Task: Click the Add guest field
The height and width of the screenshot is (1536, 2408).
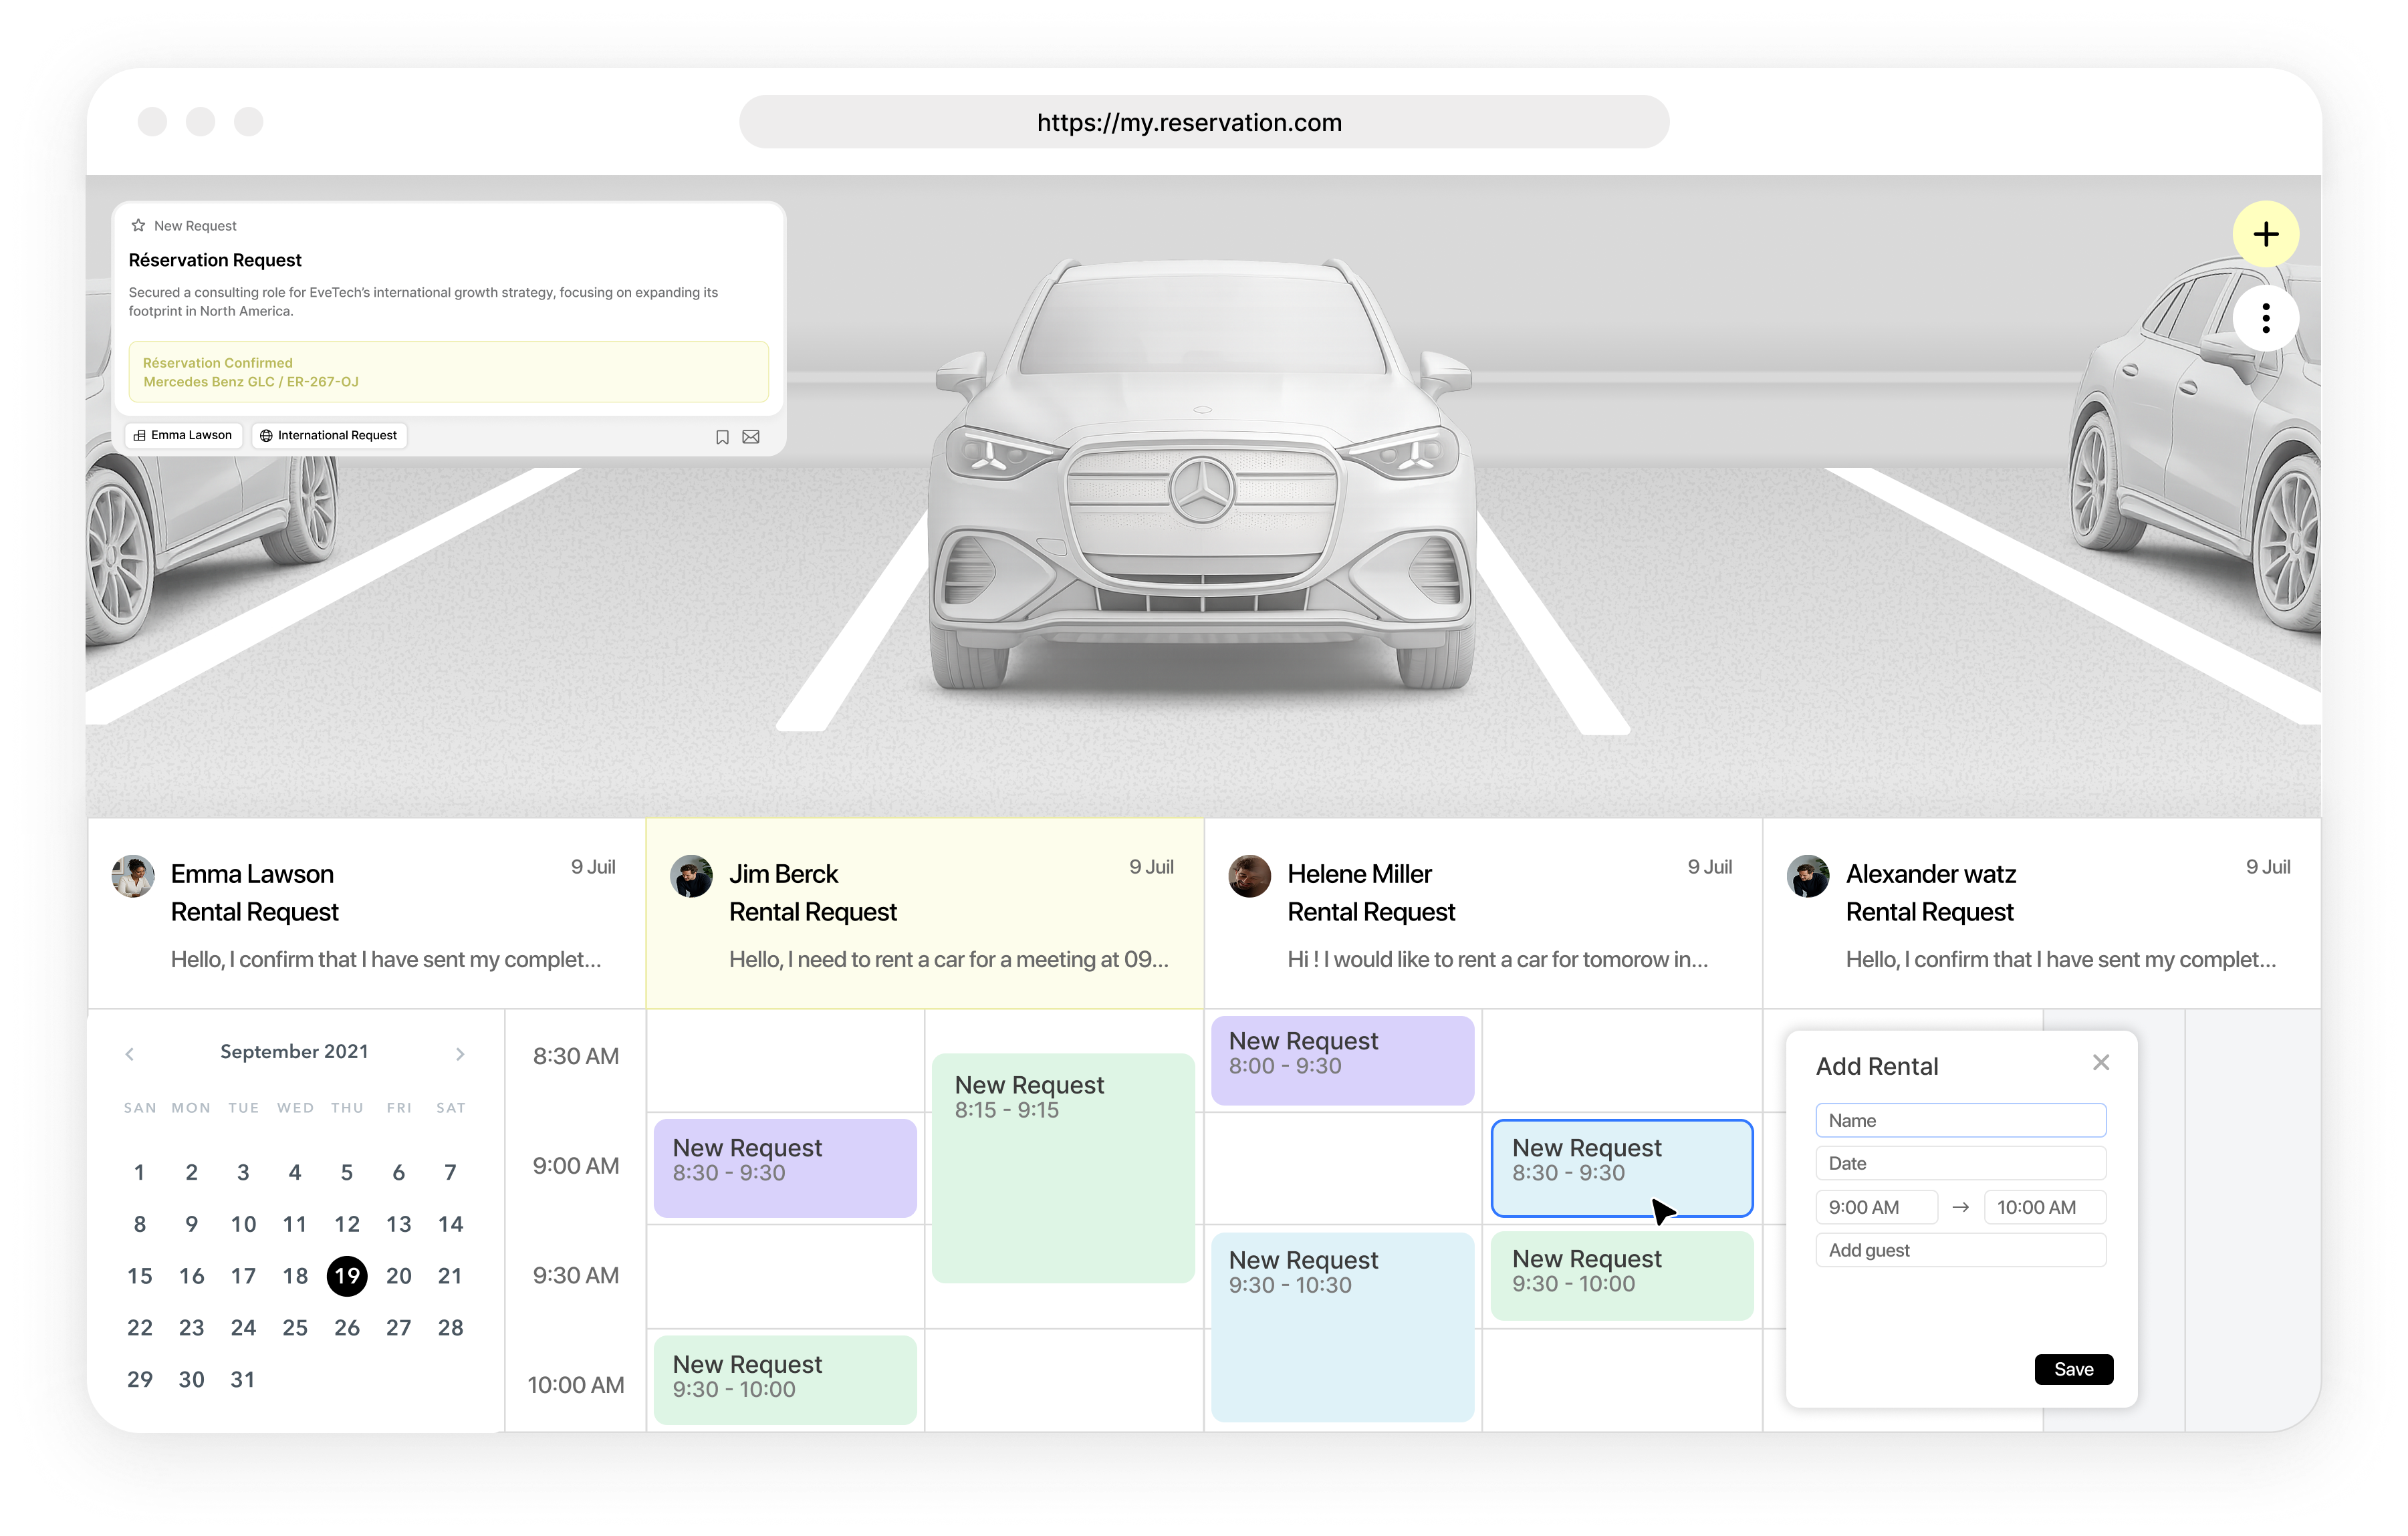Action: click(1960, 1250)
